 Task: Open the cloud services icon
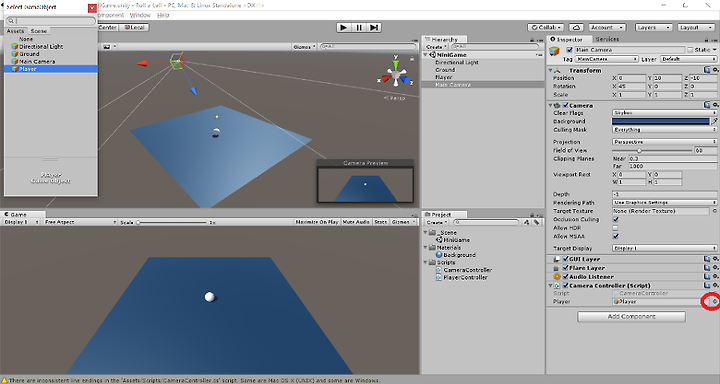(x=576, y=27)
